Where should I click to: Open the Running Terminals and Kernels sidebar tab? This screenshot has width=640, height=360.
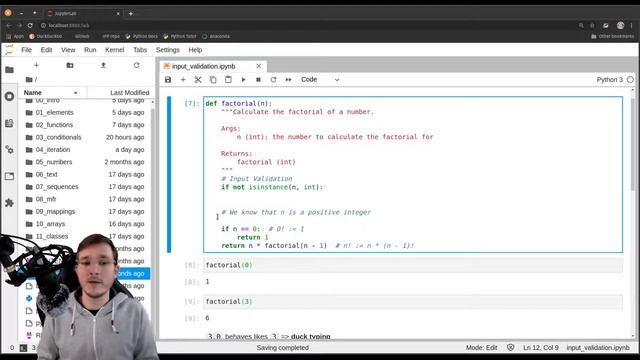(9, 96)
